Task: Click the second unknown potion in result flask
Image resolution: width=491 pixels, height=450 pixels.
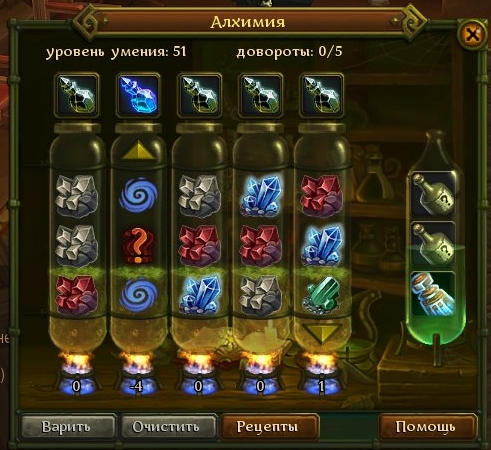Action: click(433, 245)
